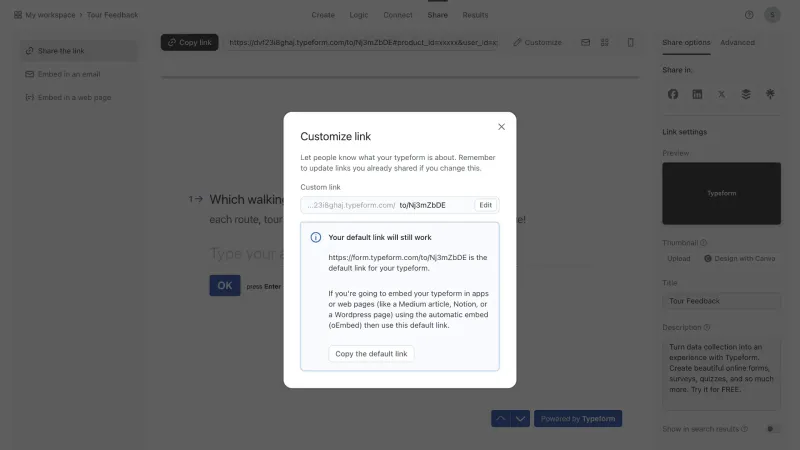Switch to mobile preview icon

click(x=631, y=42)
